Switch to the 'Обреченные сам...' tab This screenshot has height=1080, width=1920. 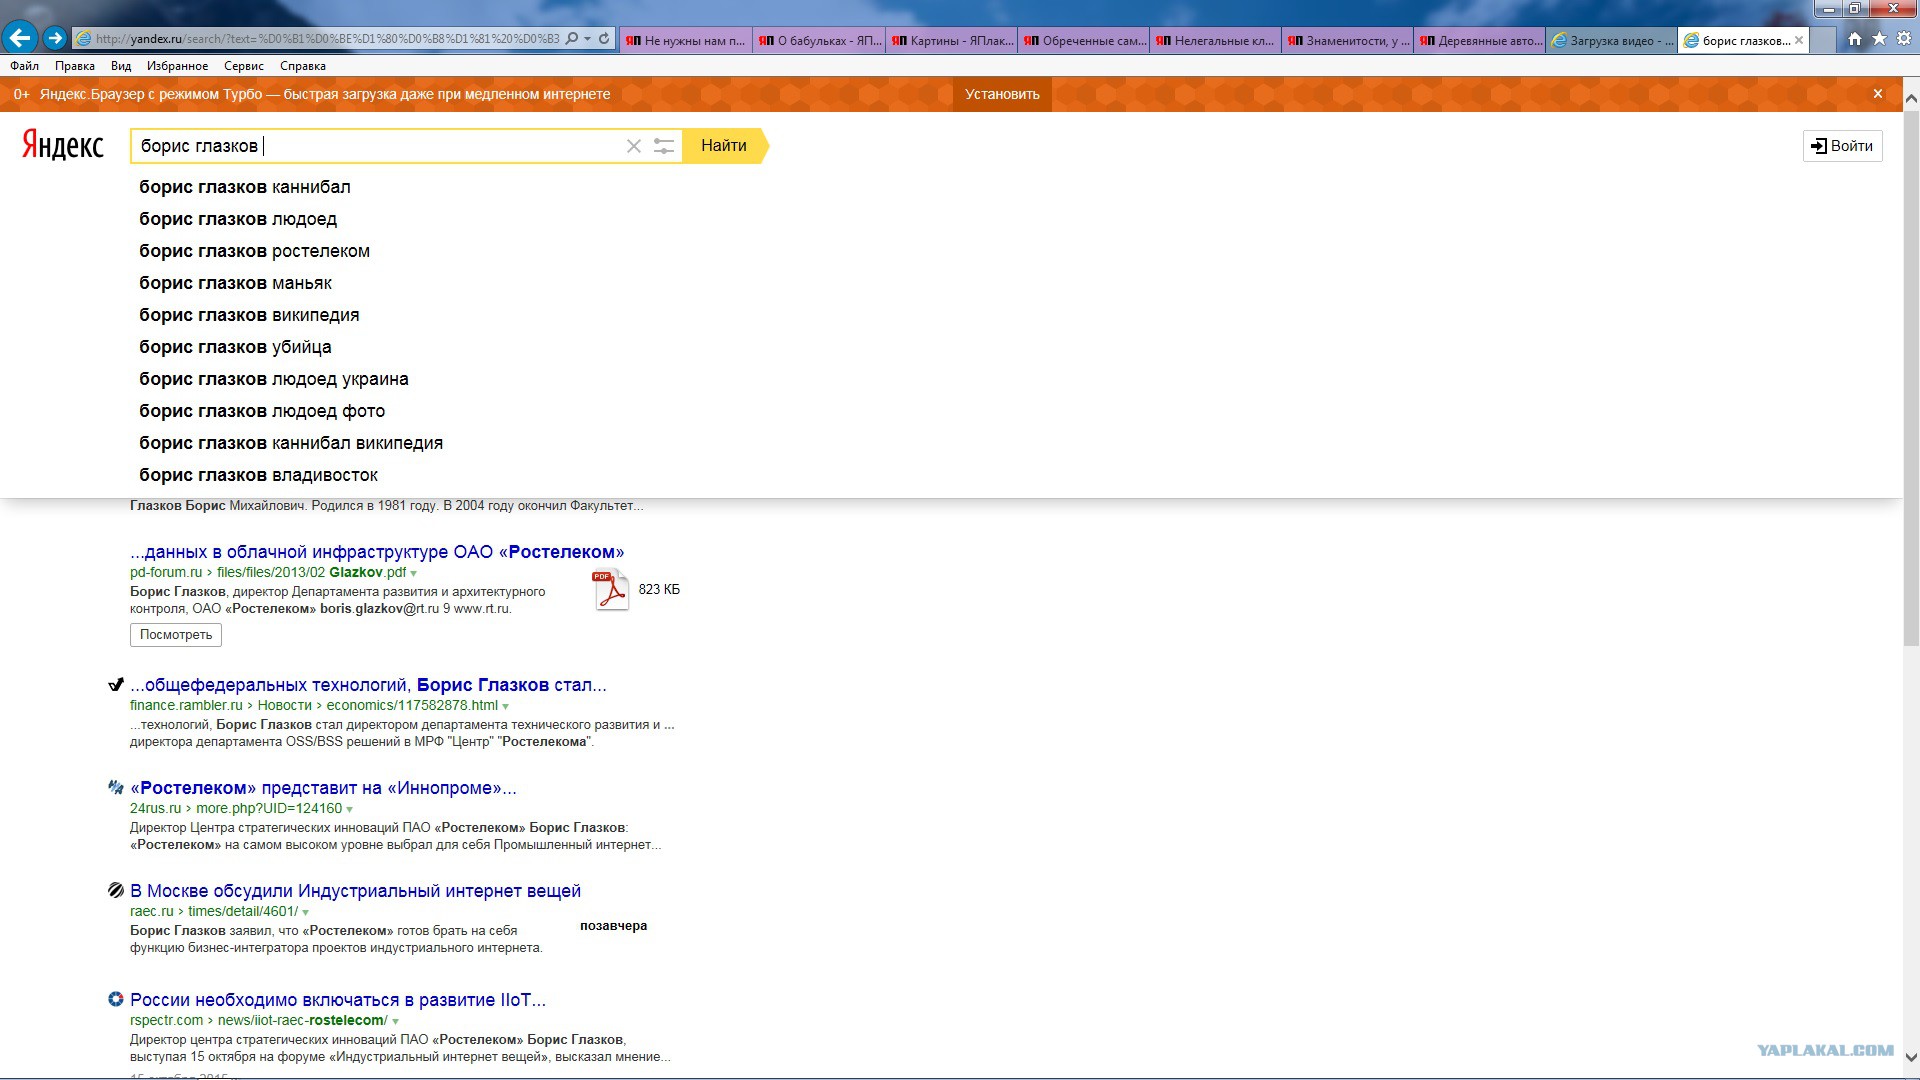[1084, 41]
